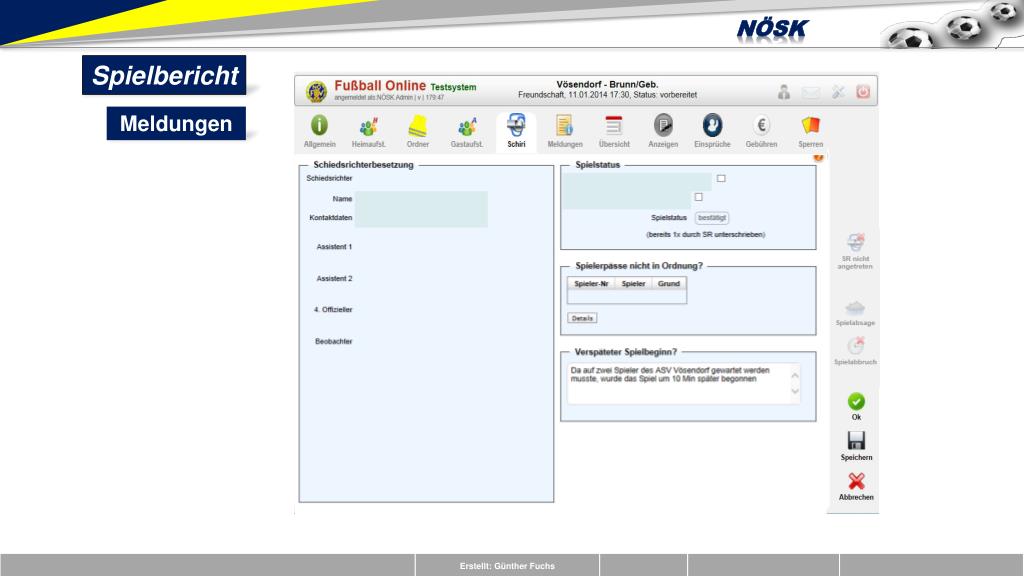The image size is (1024, 576).
Task: Open the Übersicht tab
Action: click(614, 131)
